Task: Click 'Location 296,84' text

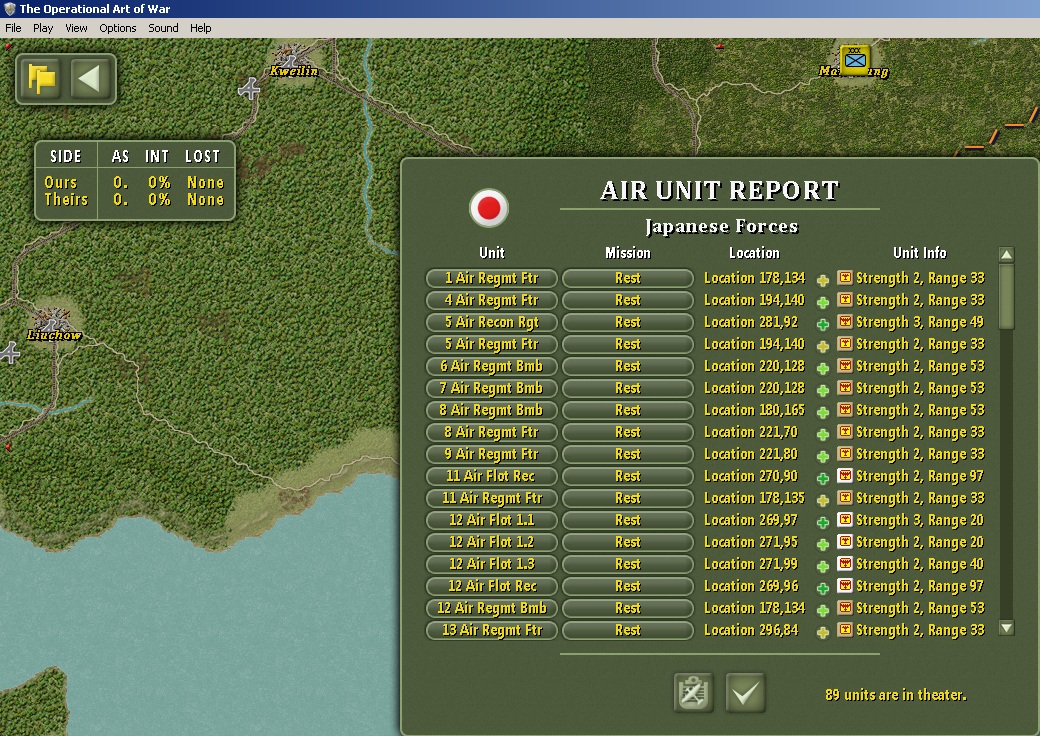Action: pyautogui.click(x=751, y=630)
